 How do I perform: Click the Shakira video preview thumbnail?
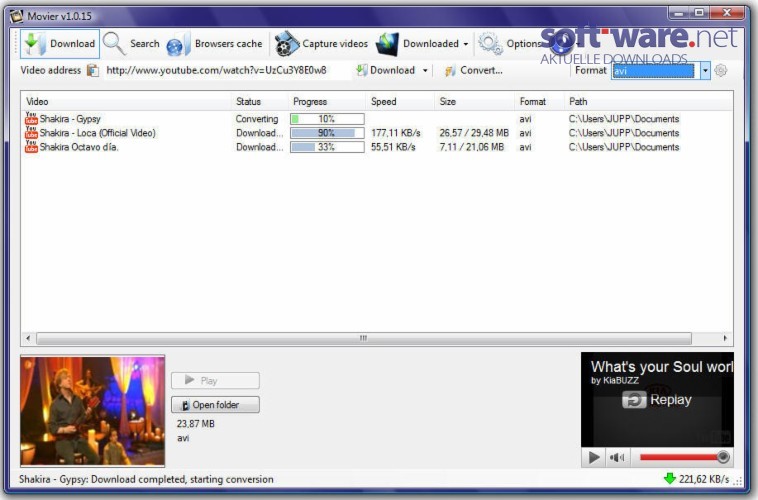pyautogui.click(x=92, y=411)
